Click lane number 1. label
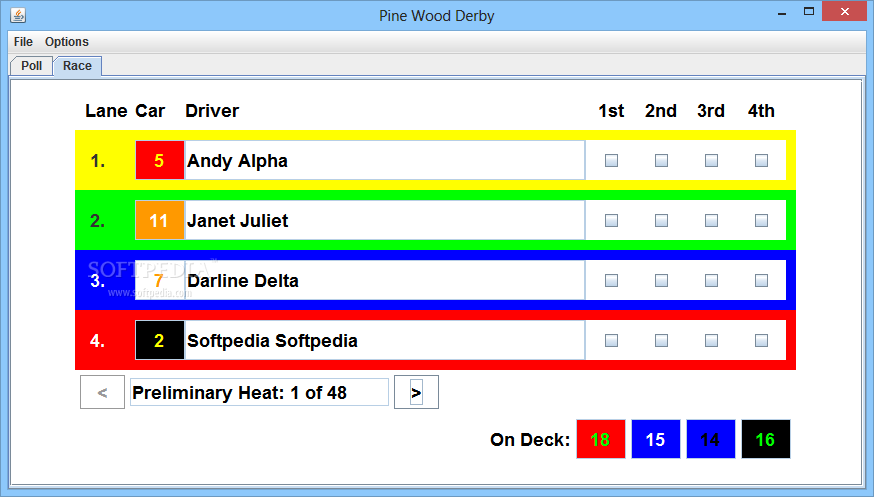The image size is (874, 497). (x=98, y=161)
